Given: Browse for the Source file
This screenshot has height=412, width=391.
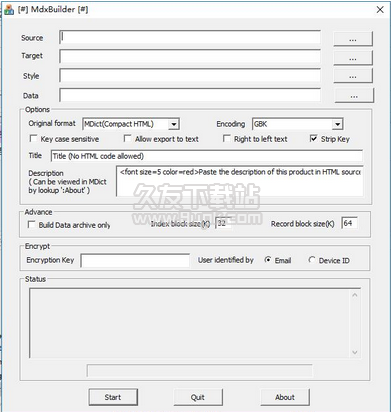Looking at the screenshot, I should [353, 39].
